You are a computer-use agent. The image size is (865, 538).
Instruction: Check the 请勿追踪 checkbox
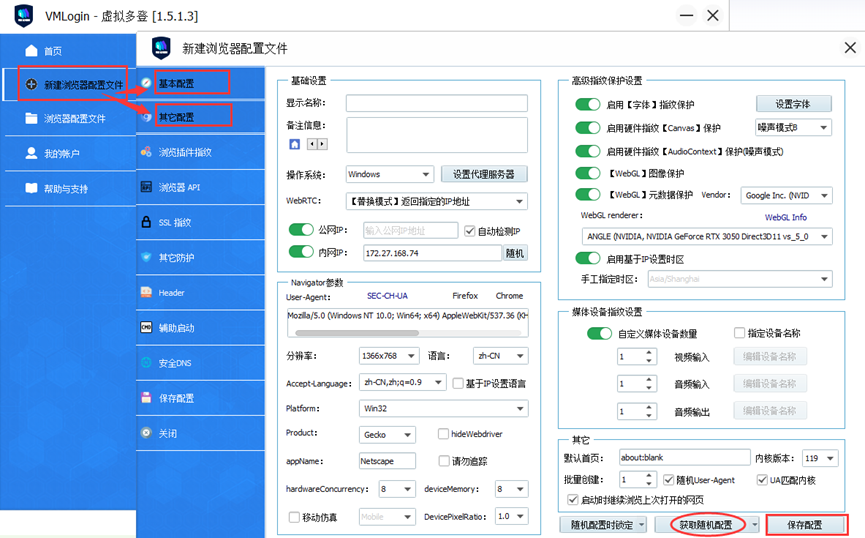(x=444, y=460)
